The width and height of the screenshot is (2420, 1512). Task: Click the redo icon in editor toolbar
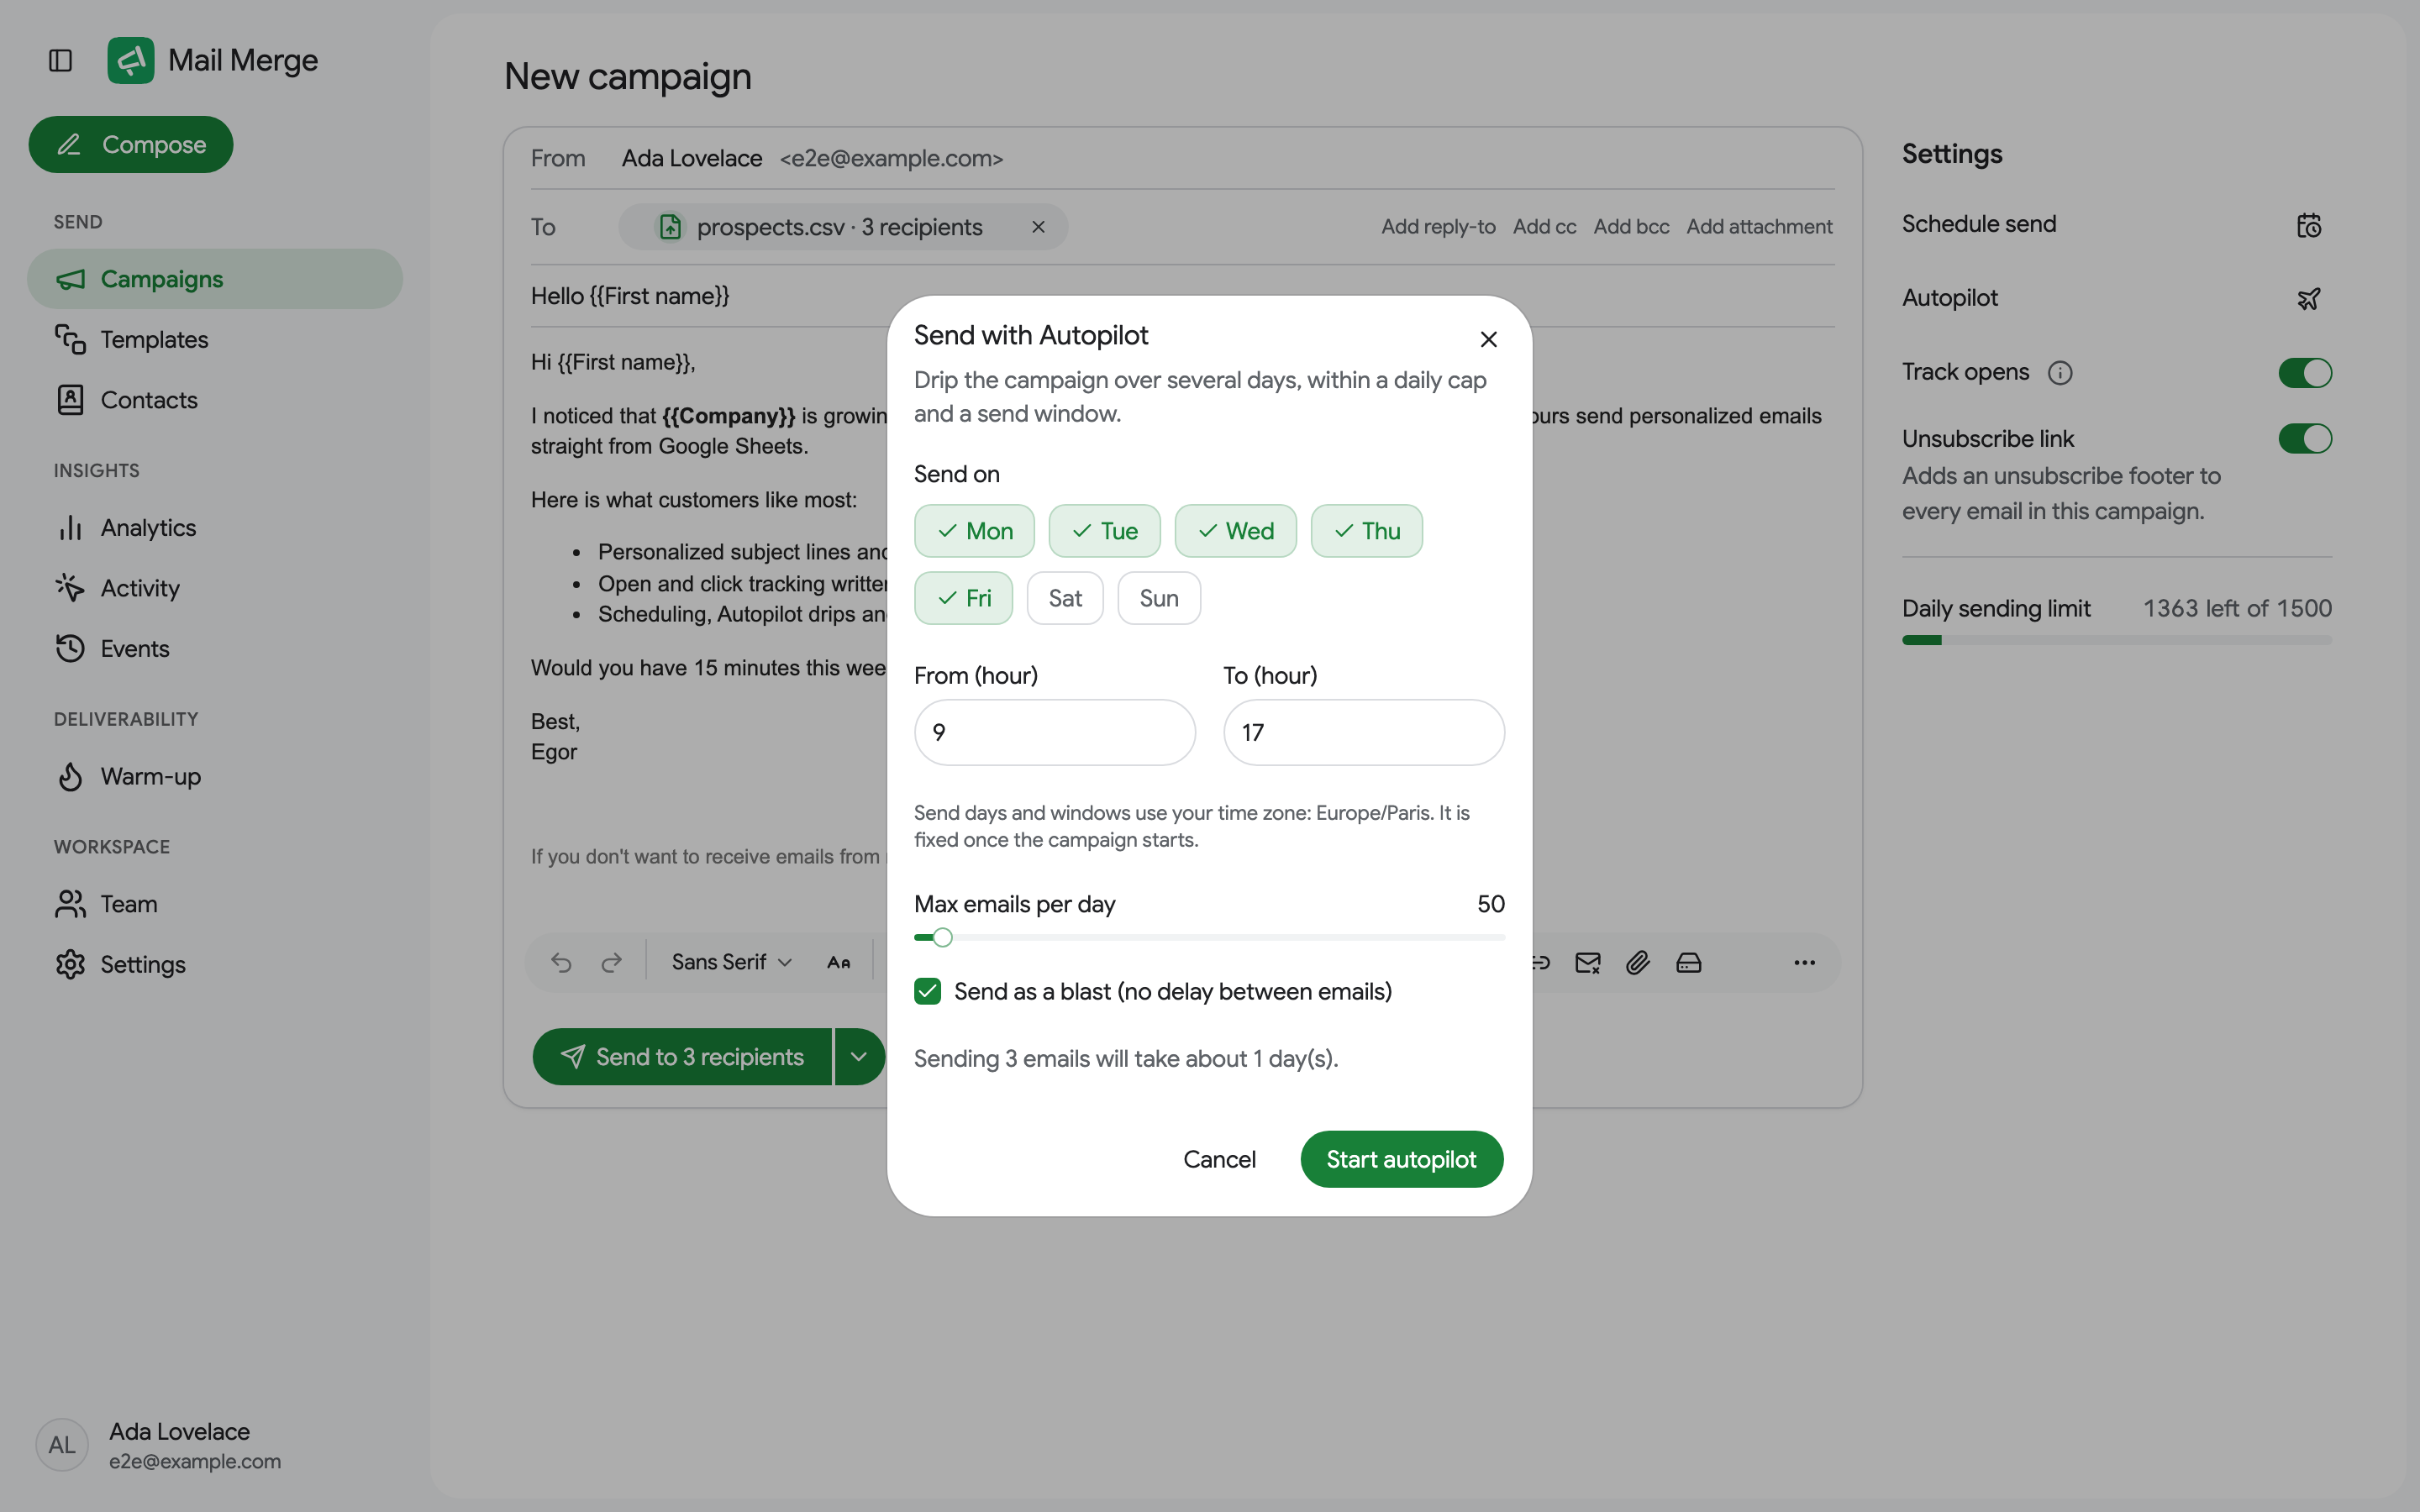click(x=611, y=962)
